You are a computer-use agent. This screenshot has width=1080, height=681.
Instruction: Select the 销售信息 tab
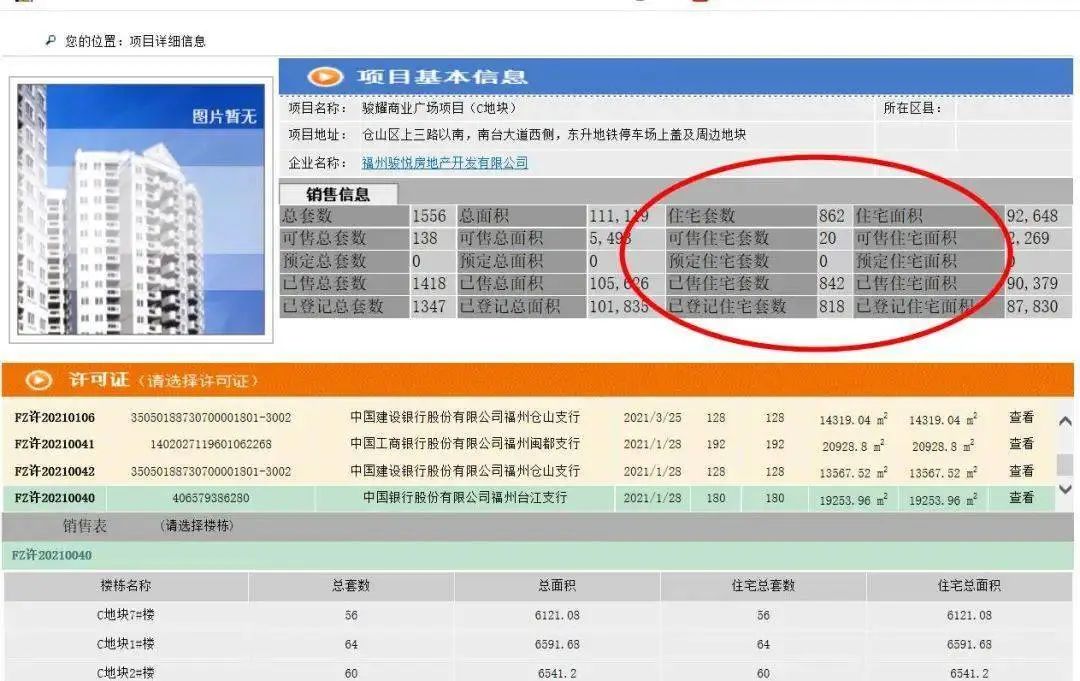(x=338, y=194)
